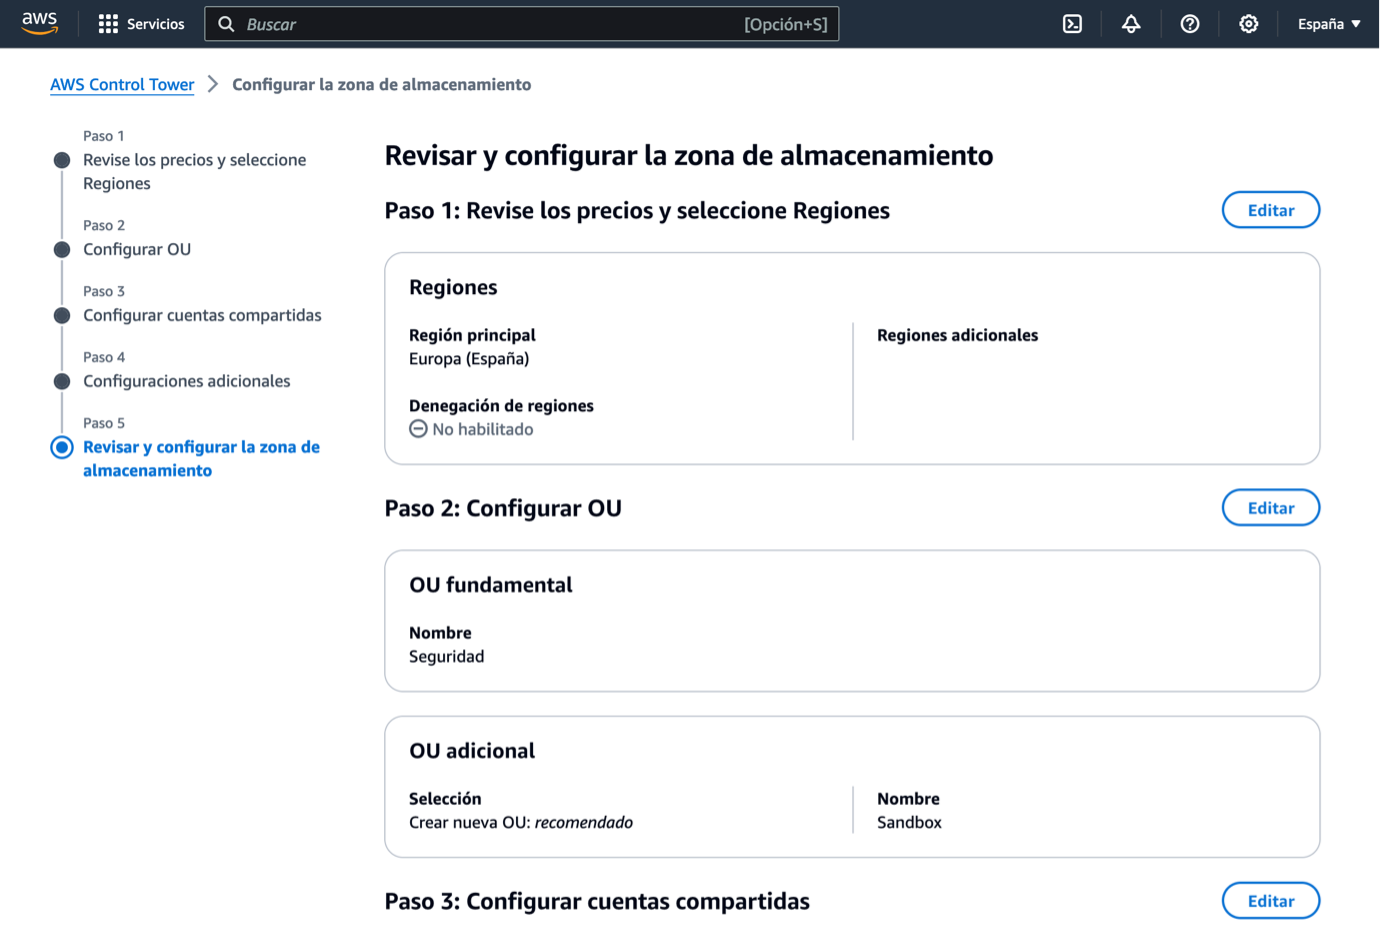Click Editar for Paso 1 Regiones

coord(1270,209)
